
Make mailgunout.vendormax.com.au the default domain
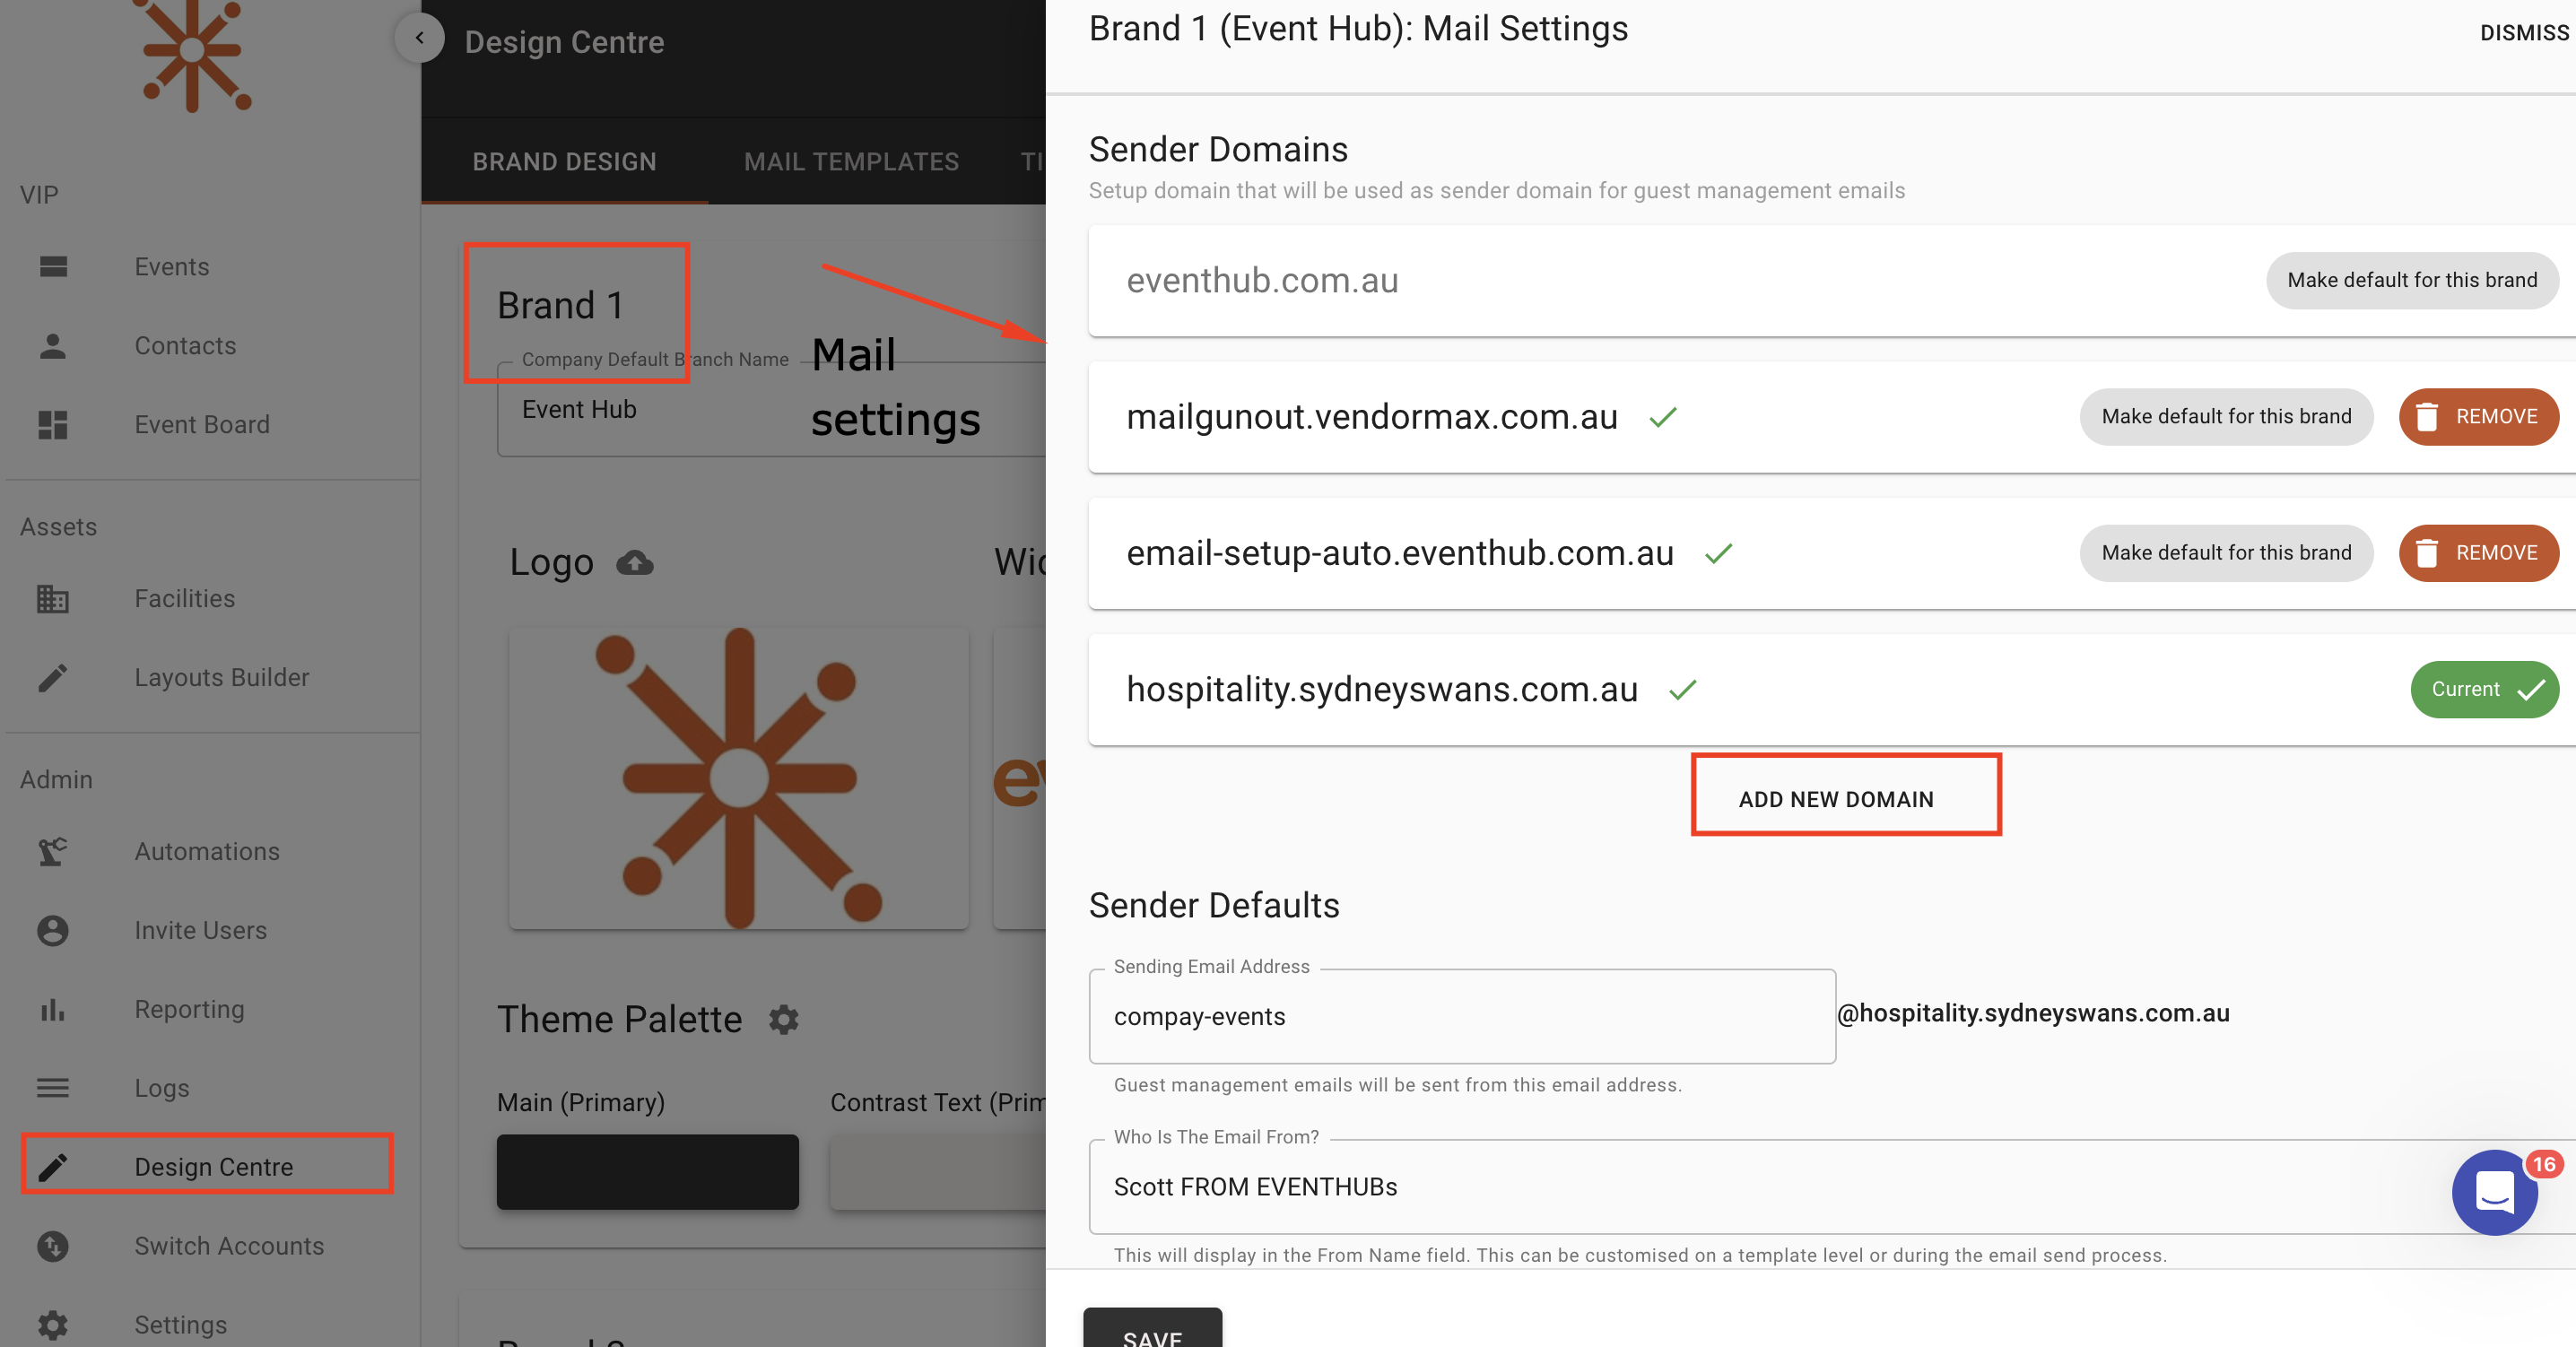click(x=2225, y=416)
